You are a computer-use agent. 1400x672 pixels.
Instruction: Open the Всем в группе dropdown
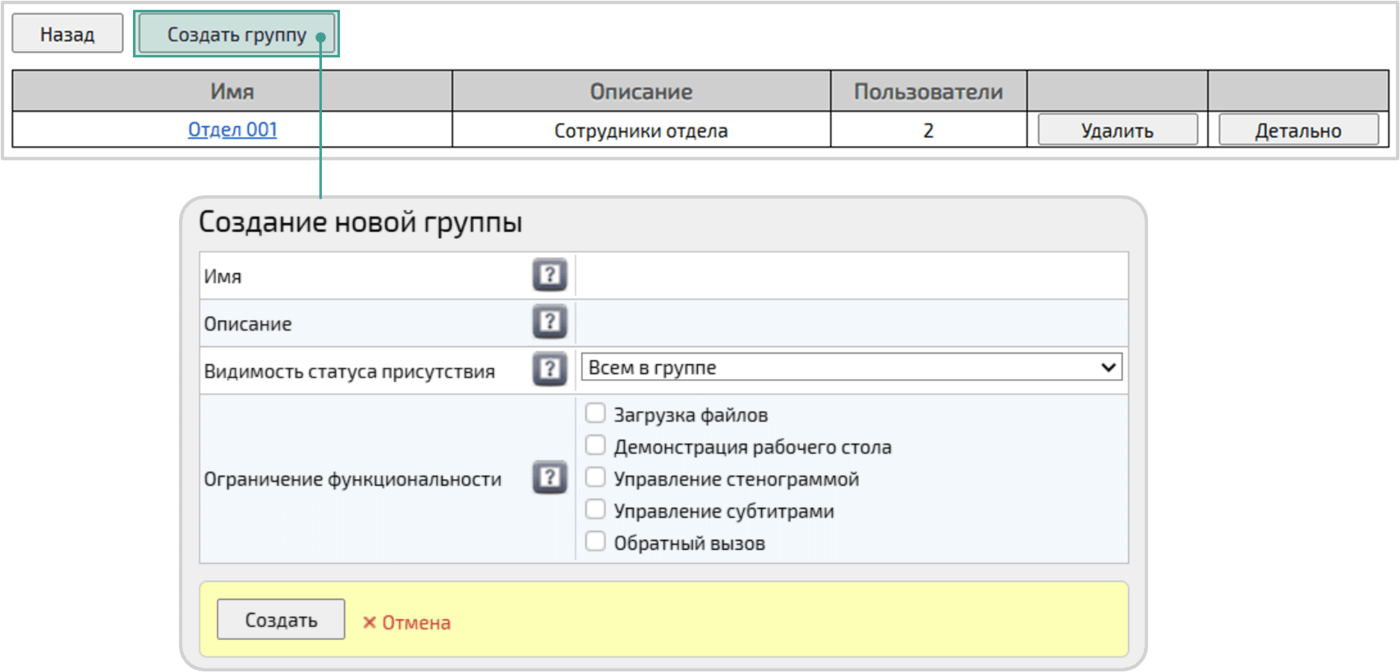850,366
